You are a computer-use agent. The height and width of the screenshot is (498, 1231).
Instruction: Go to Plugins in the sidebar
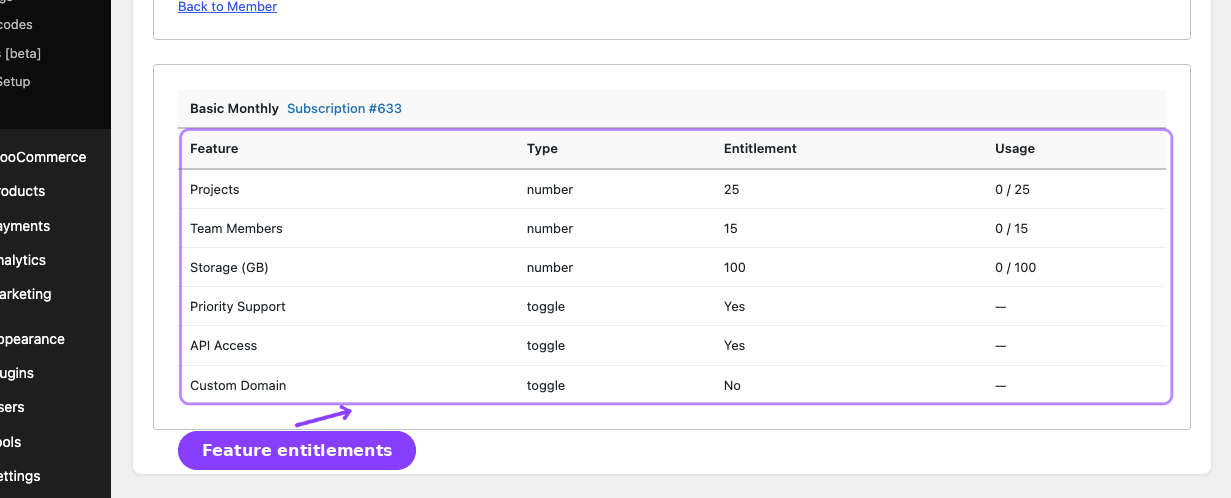[x=17, y=373]
